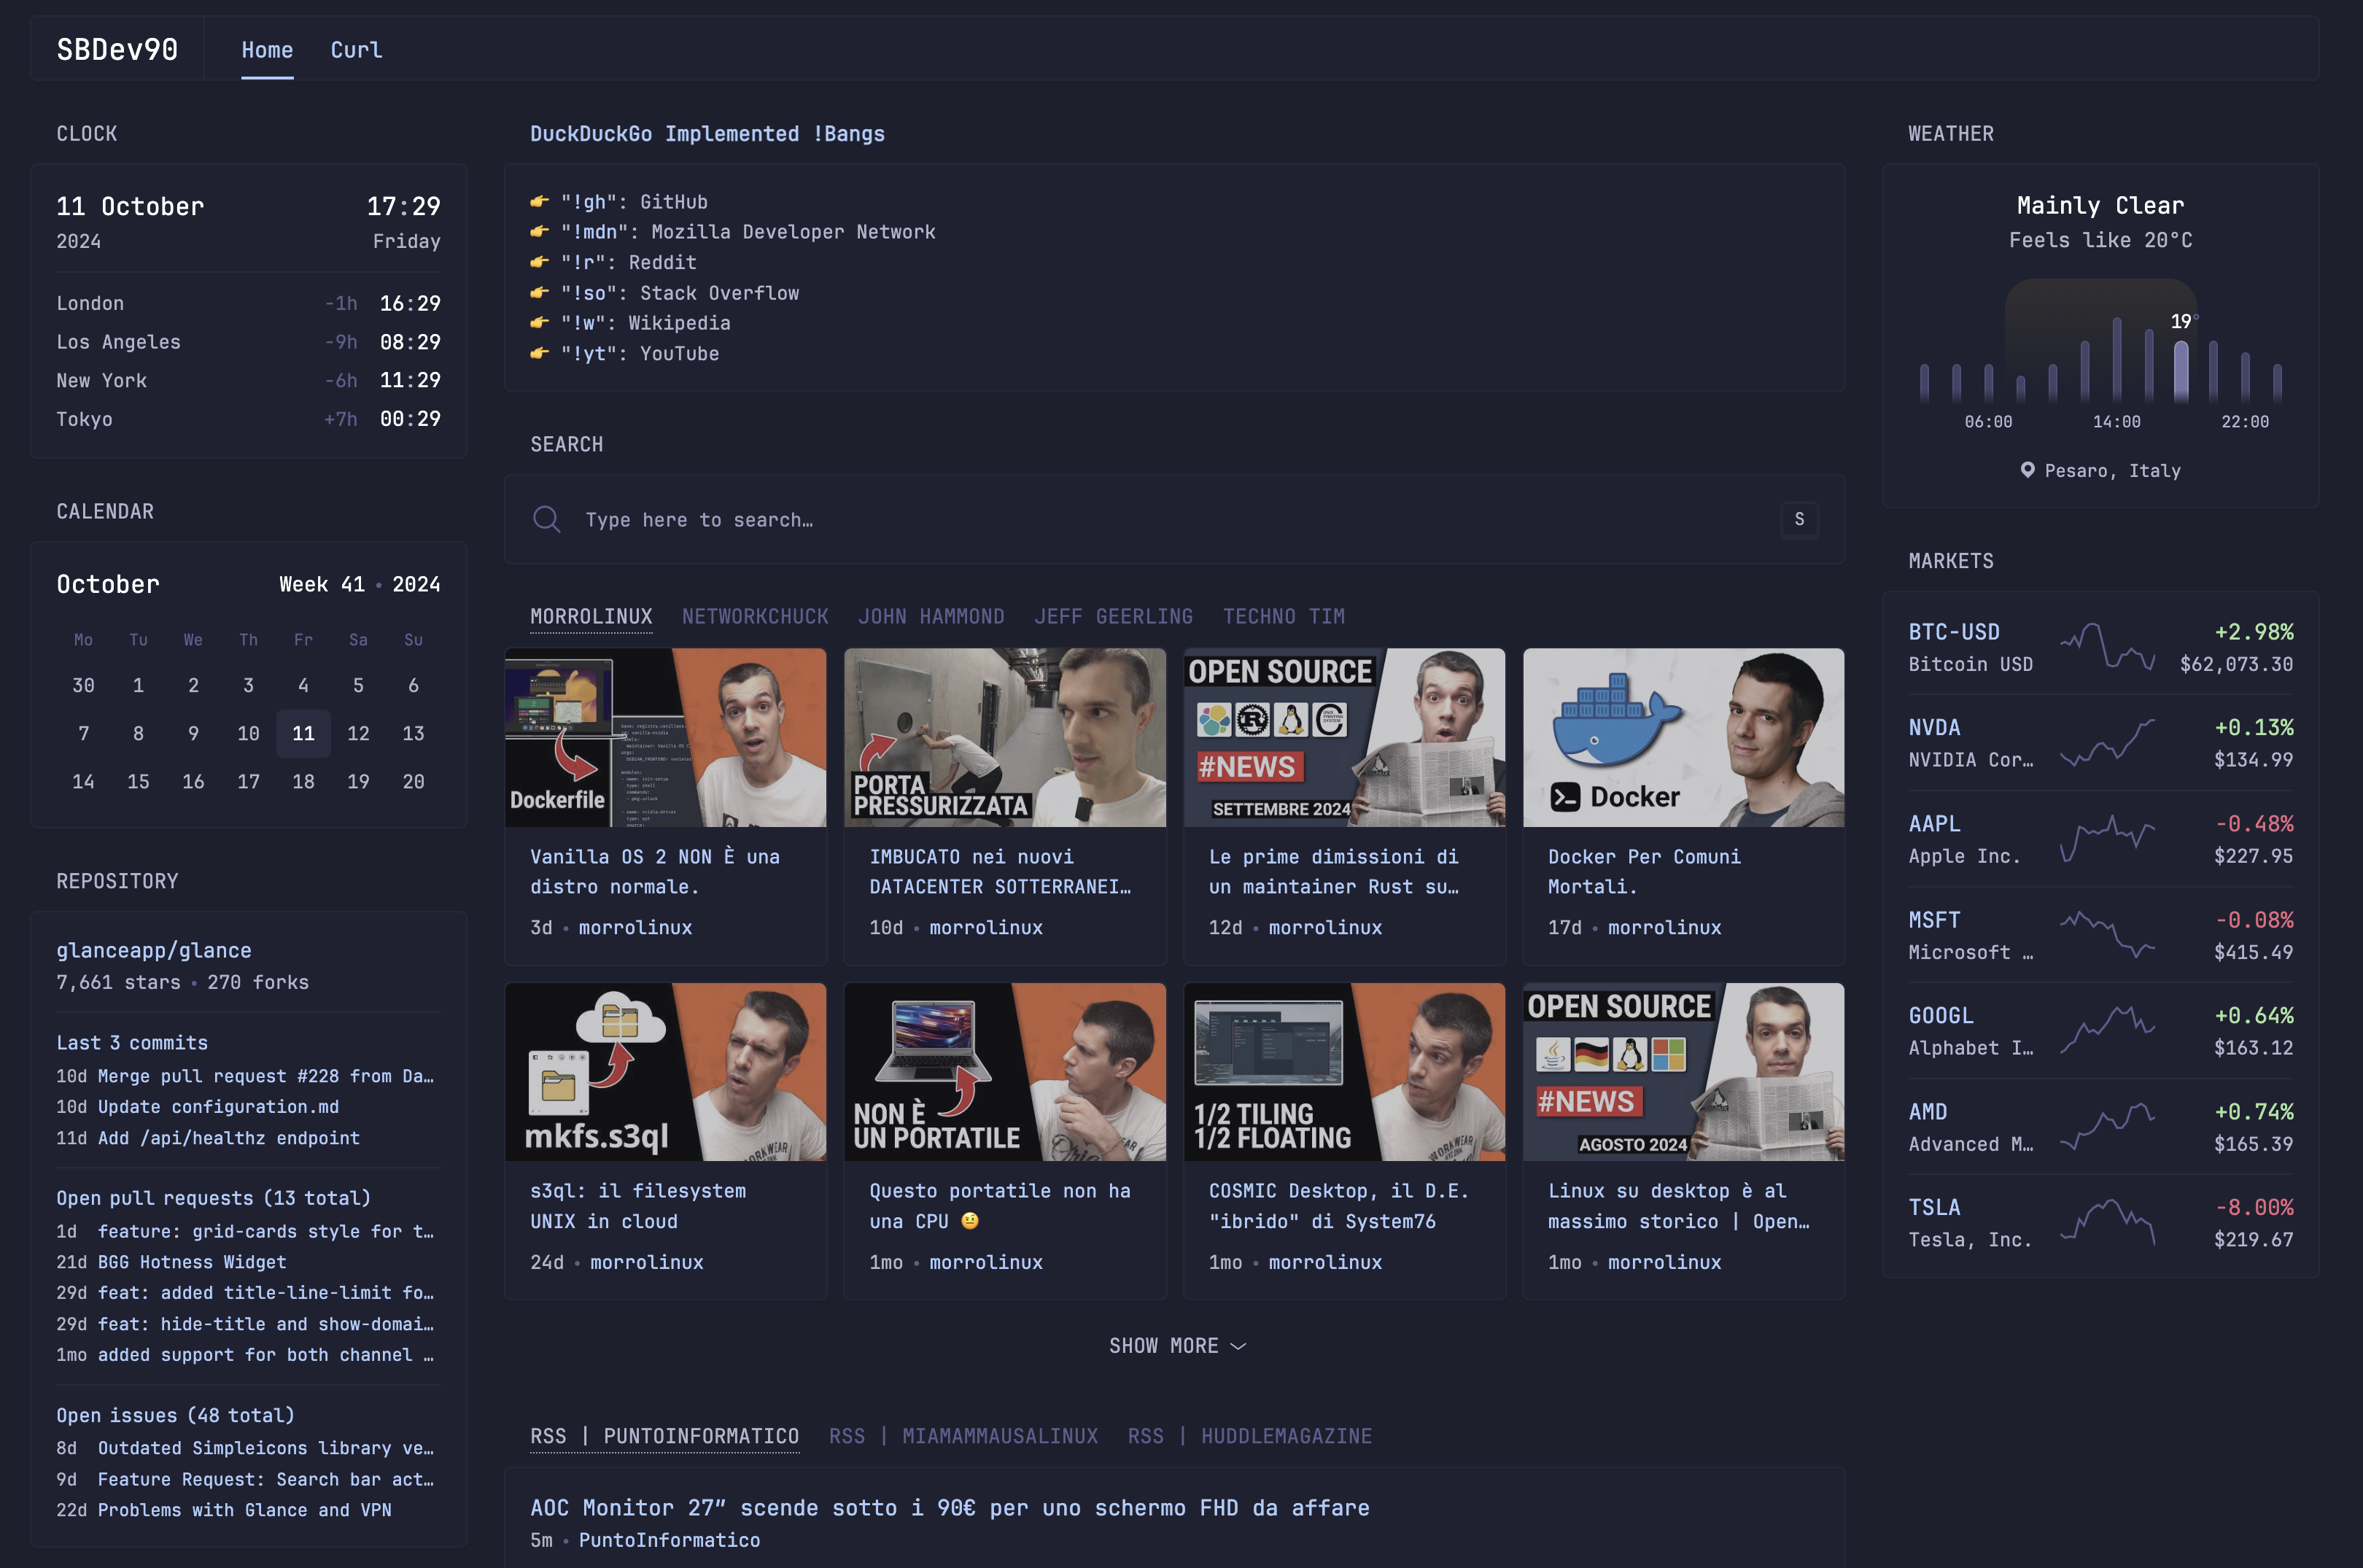Open the COSMIC Desktop video thumbnail
Viewport: 2363px width, 1568px height.
click(x=1344, y=1071)
